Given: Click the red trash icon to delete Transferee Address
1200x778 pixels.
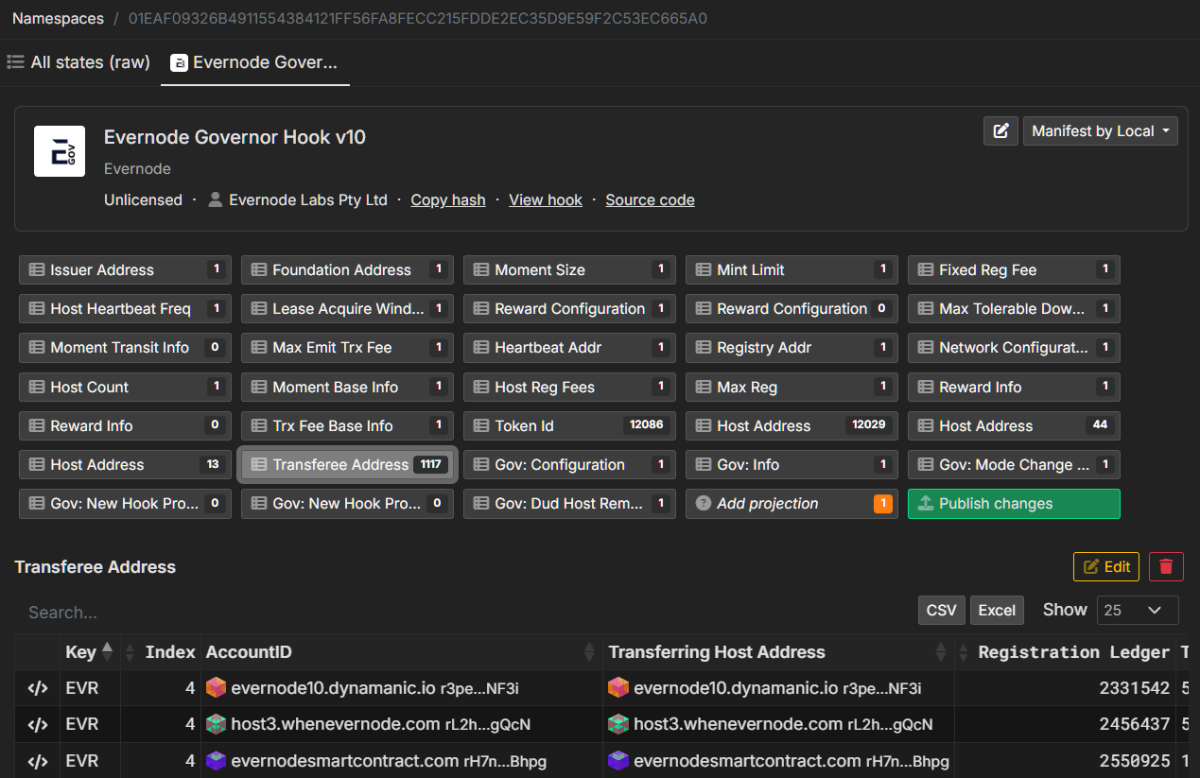Looking at the screenshot, I should [x=1166, y=566].
